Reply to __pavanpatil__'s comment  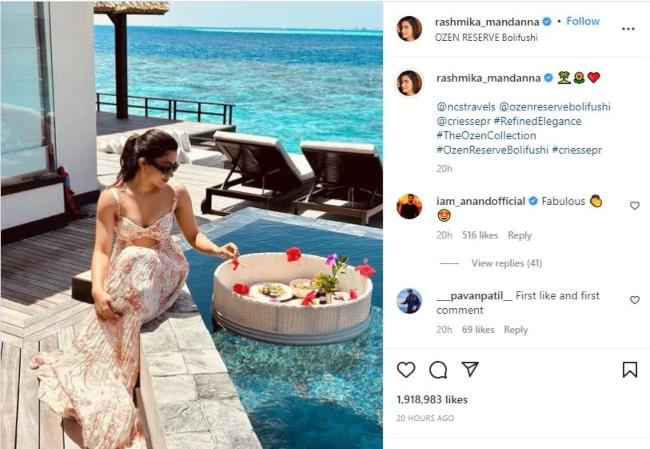coord(516,330)
